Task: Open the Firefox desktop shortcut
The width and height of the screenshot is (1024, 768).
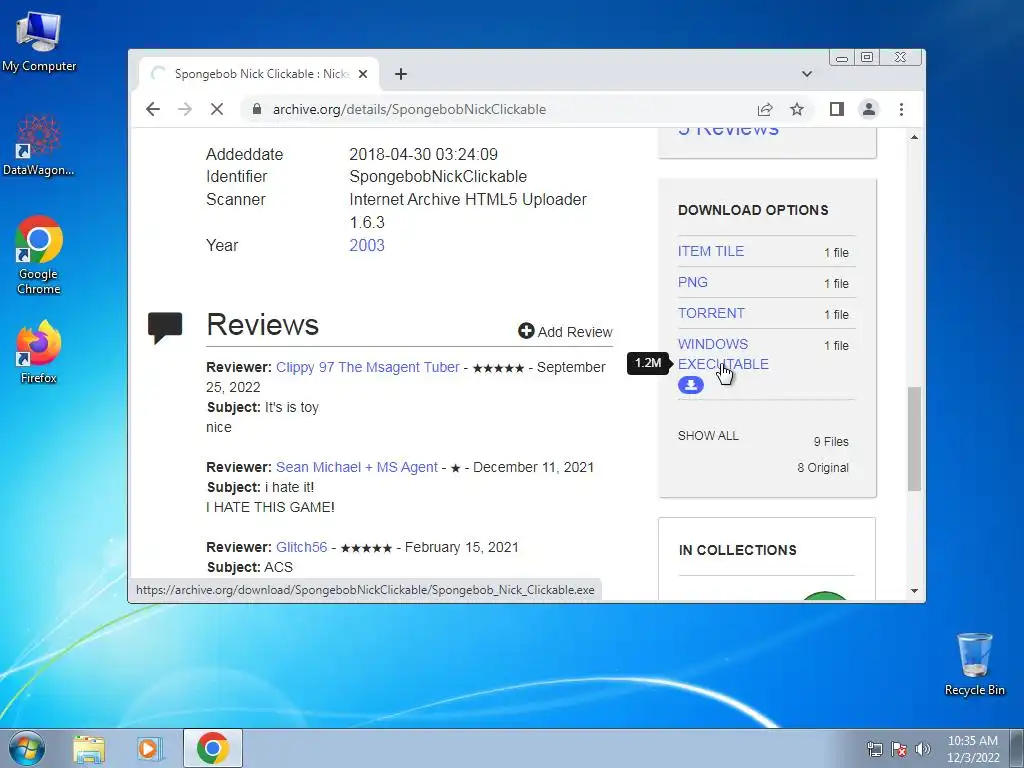Action: pos(39,352)
